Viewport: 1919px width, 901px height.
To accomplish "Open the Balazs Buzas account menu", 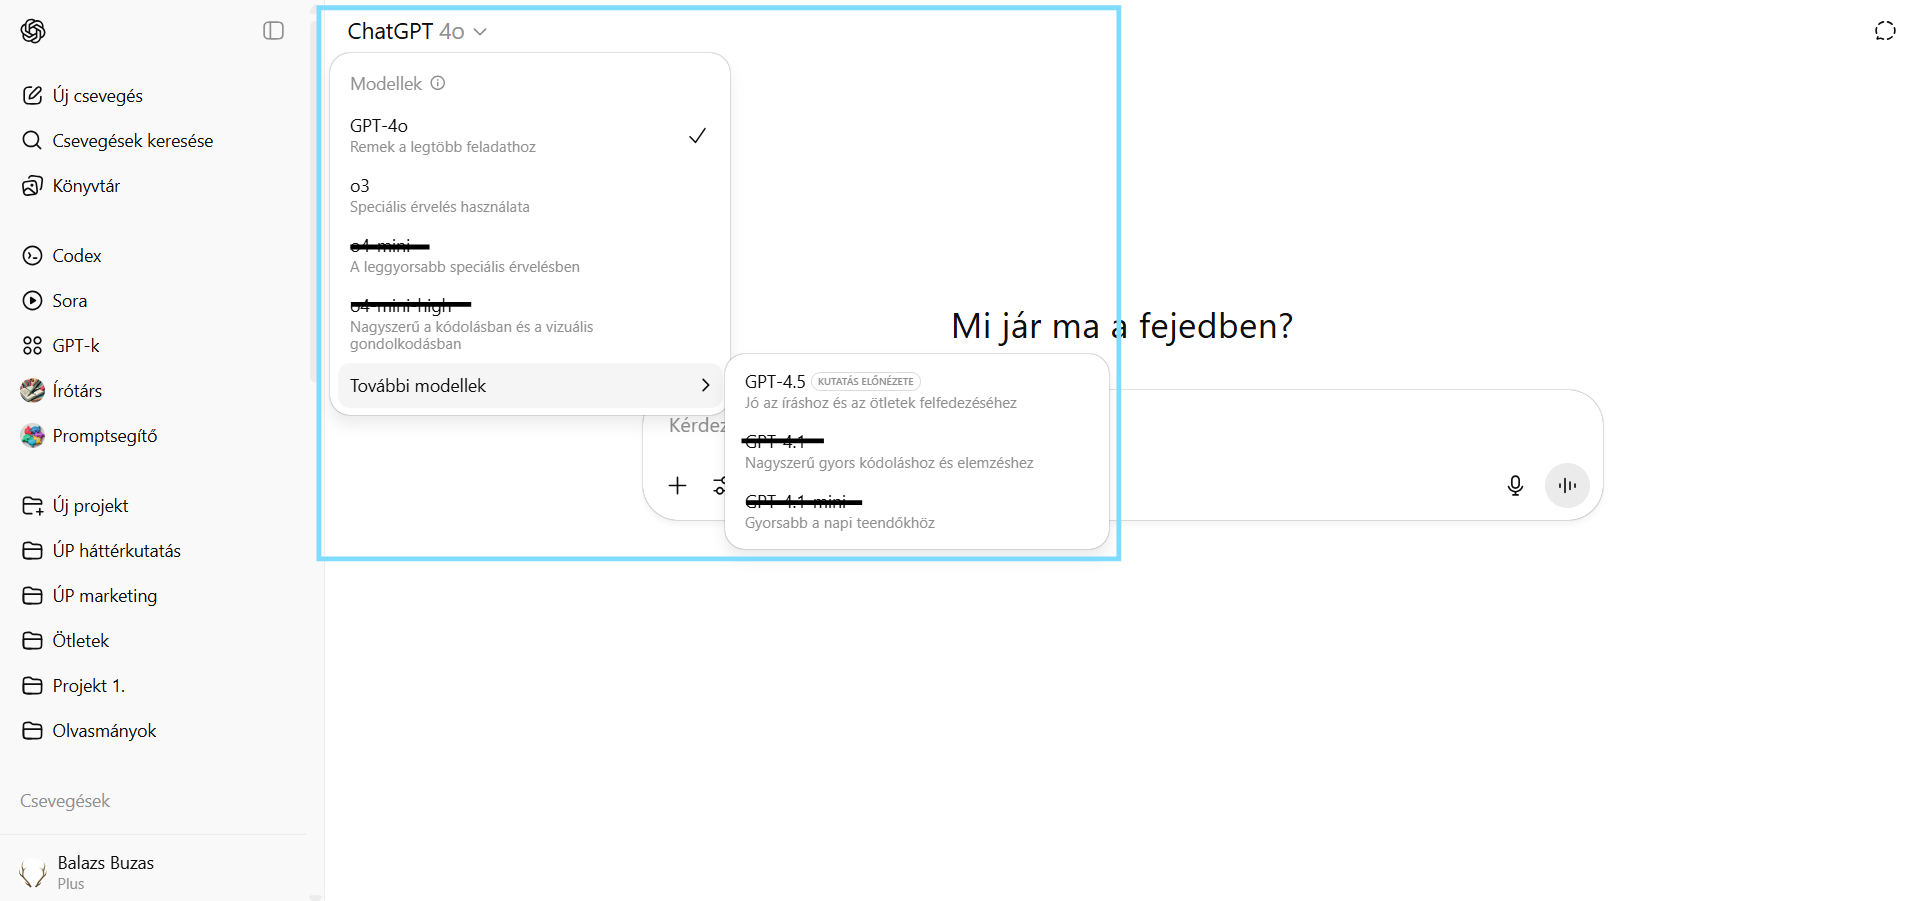I will [155, 872].
